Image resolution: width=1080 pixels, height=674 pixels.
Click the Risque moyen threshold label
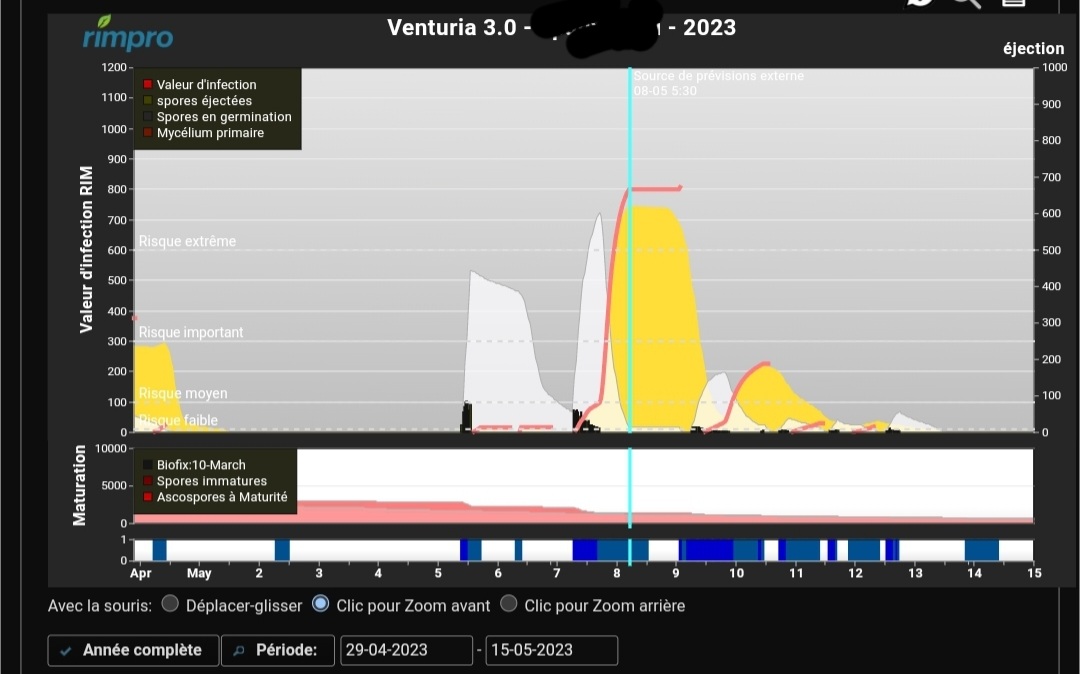[x=183, y=393]
